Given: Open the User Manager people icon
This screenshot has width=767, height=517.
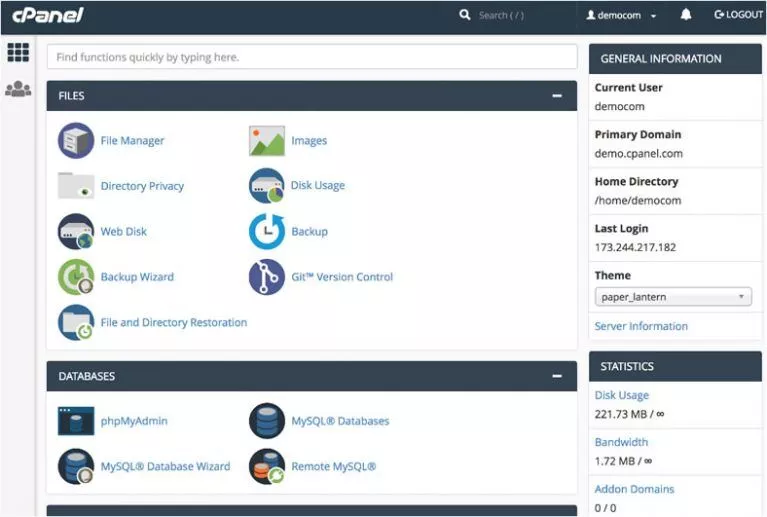Looking at the screenshot, I should coord(18,89).
